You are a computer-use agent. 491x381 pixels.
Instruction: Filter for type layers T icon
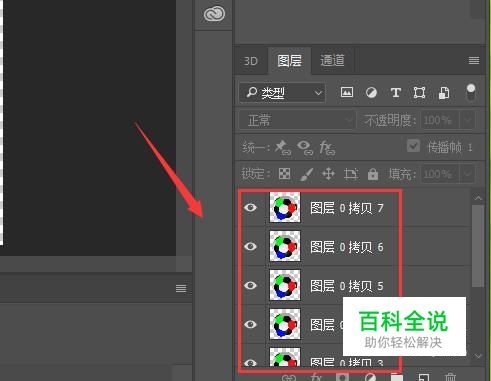click(395, 93)
